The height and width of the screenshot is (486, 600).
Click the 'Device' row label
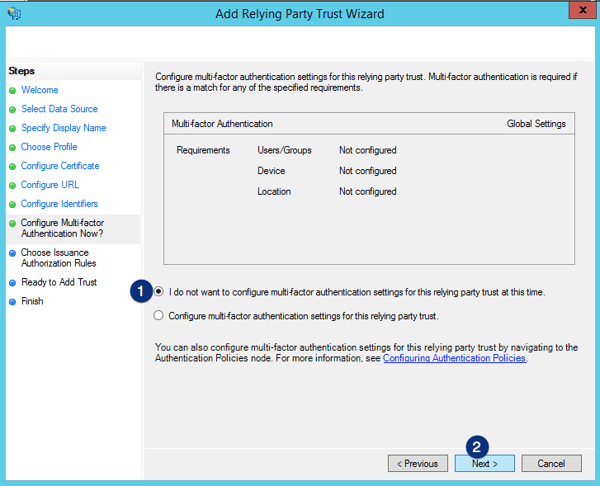click(x=271, y=171)
